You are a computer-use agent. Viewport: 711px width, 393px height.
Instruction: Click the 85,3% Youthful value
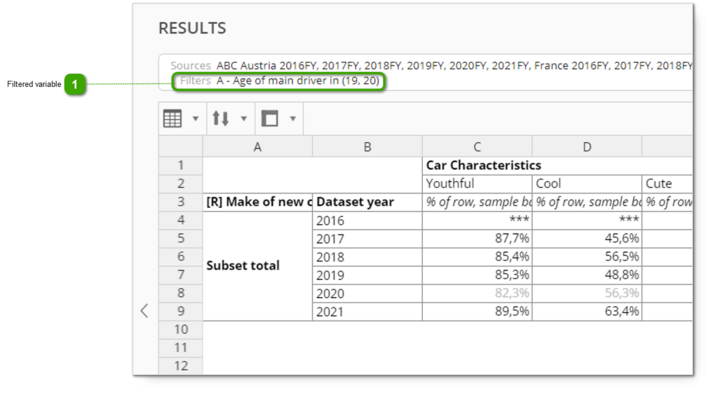click(477, 275)
